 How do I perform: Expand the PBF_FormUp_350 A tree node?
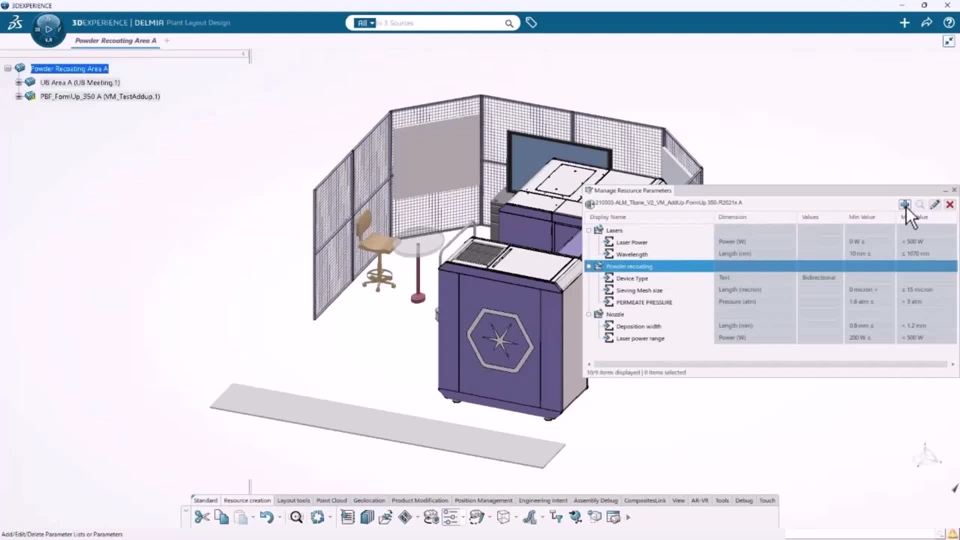click(x=18, y=96)
